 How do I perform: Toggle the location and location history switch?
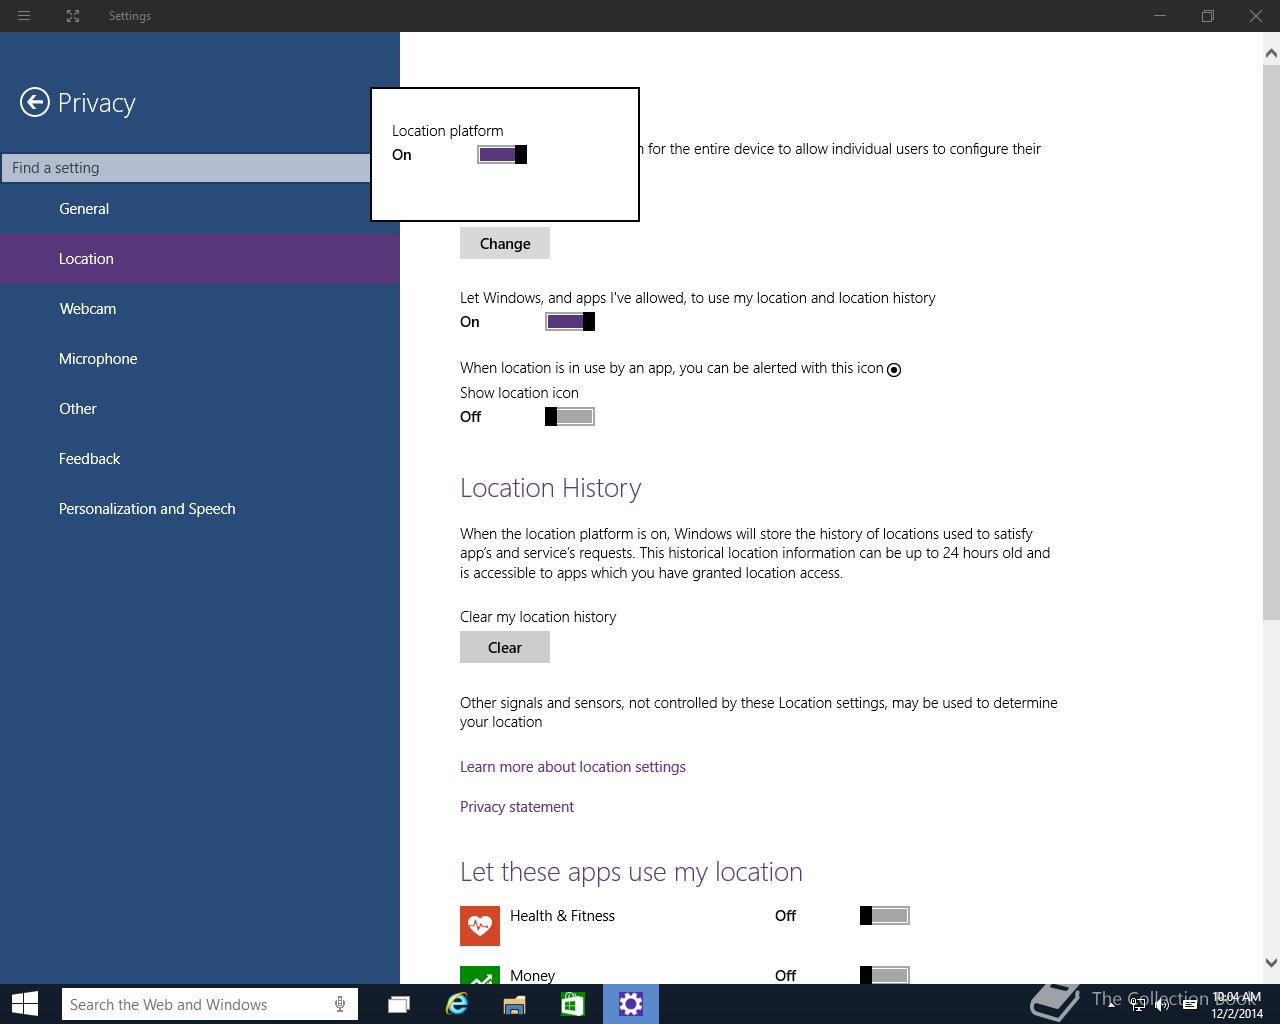pyautogui.click(x=570, y=321)
